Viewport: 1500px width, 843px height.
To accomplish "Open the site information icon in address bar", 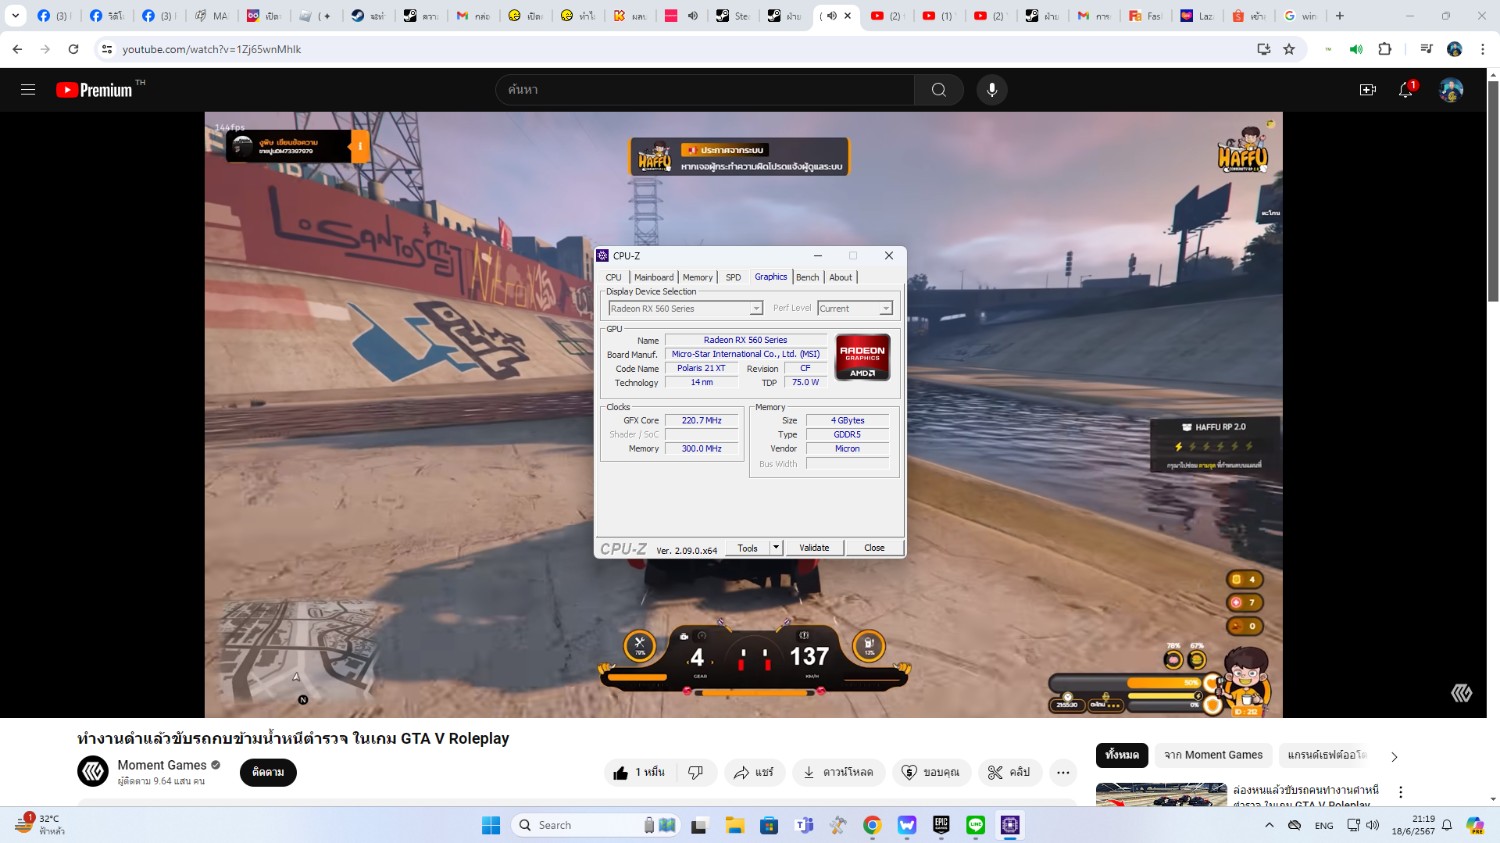I will pyautogui.click(x=107, y=49).
